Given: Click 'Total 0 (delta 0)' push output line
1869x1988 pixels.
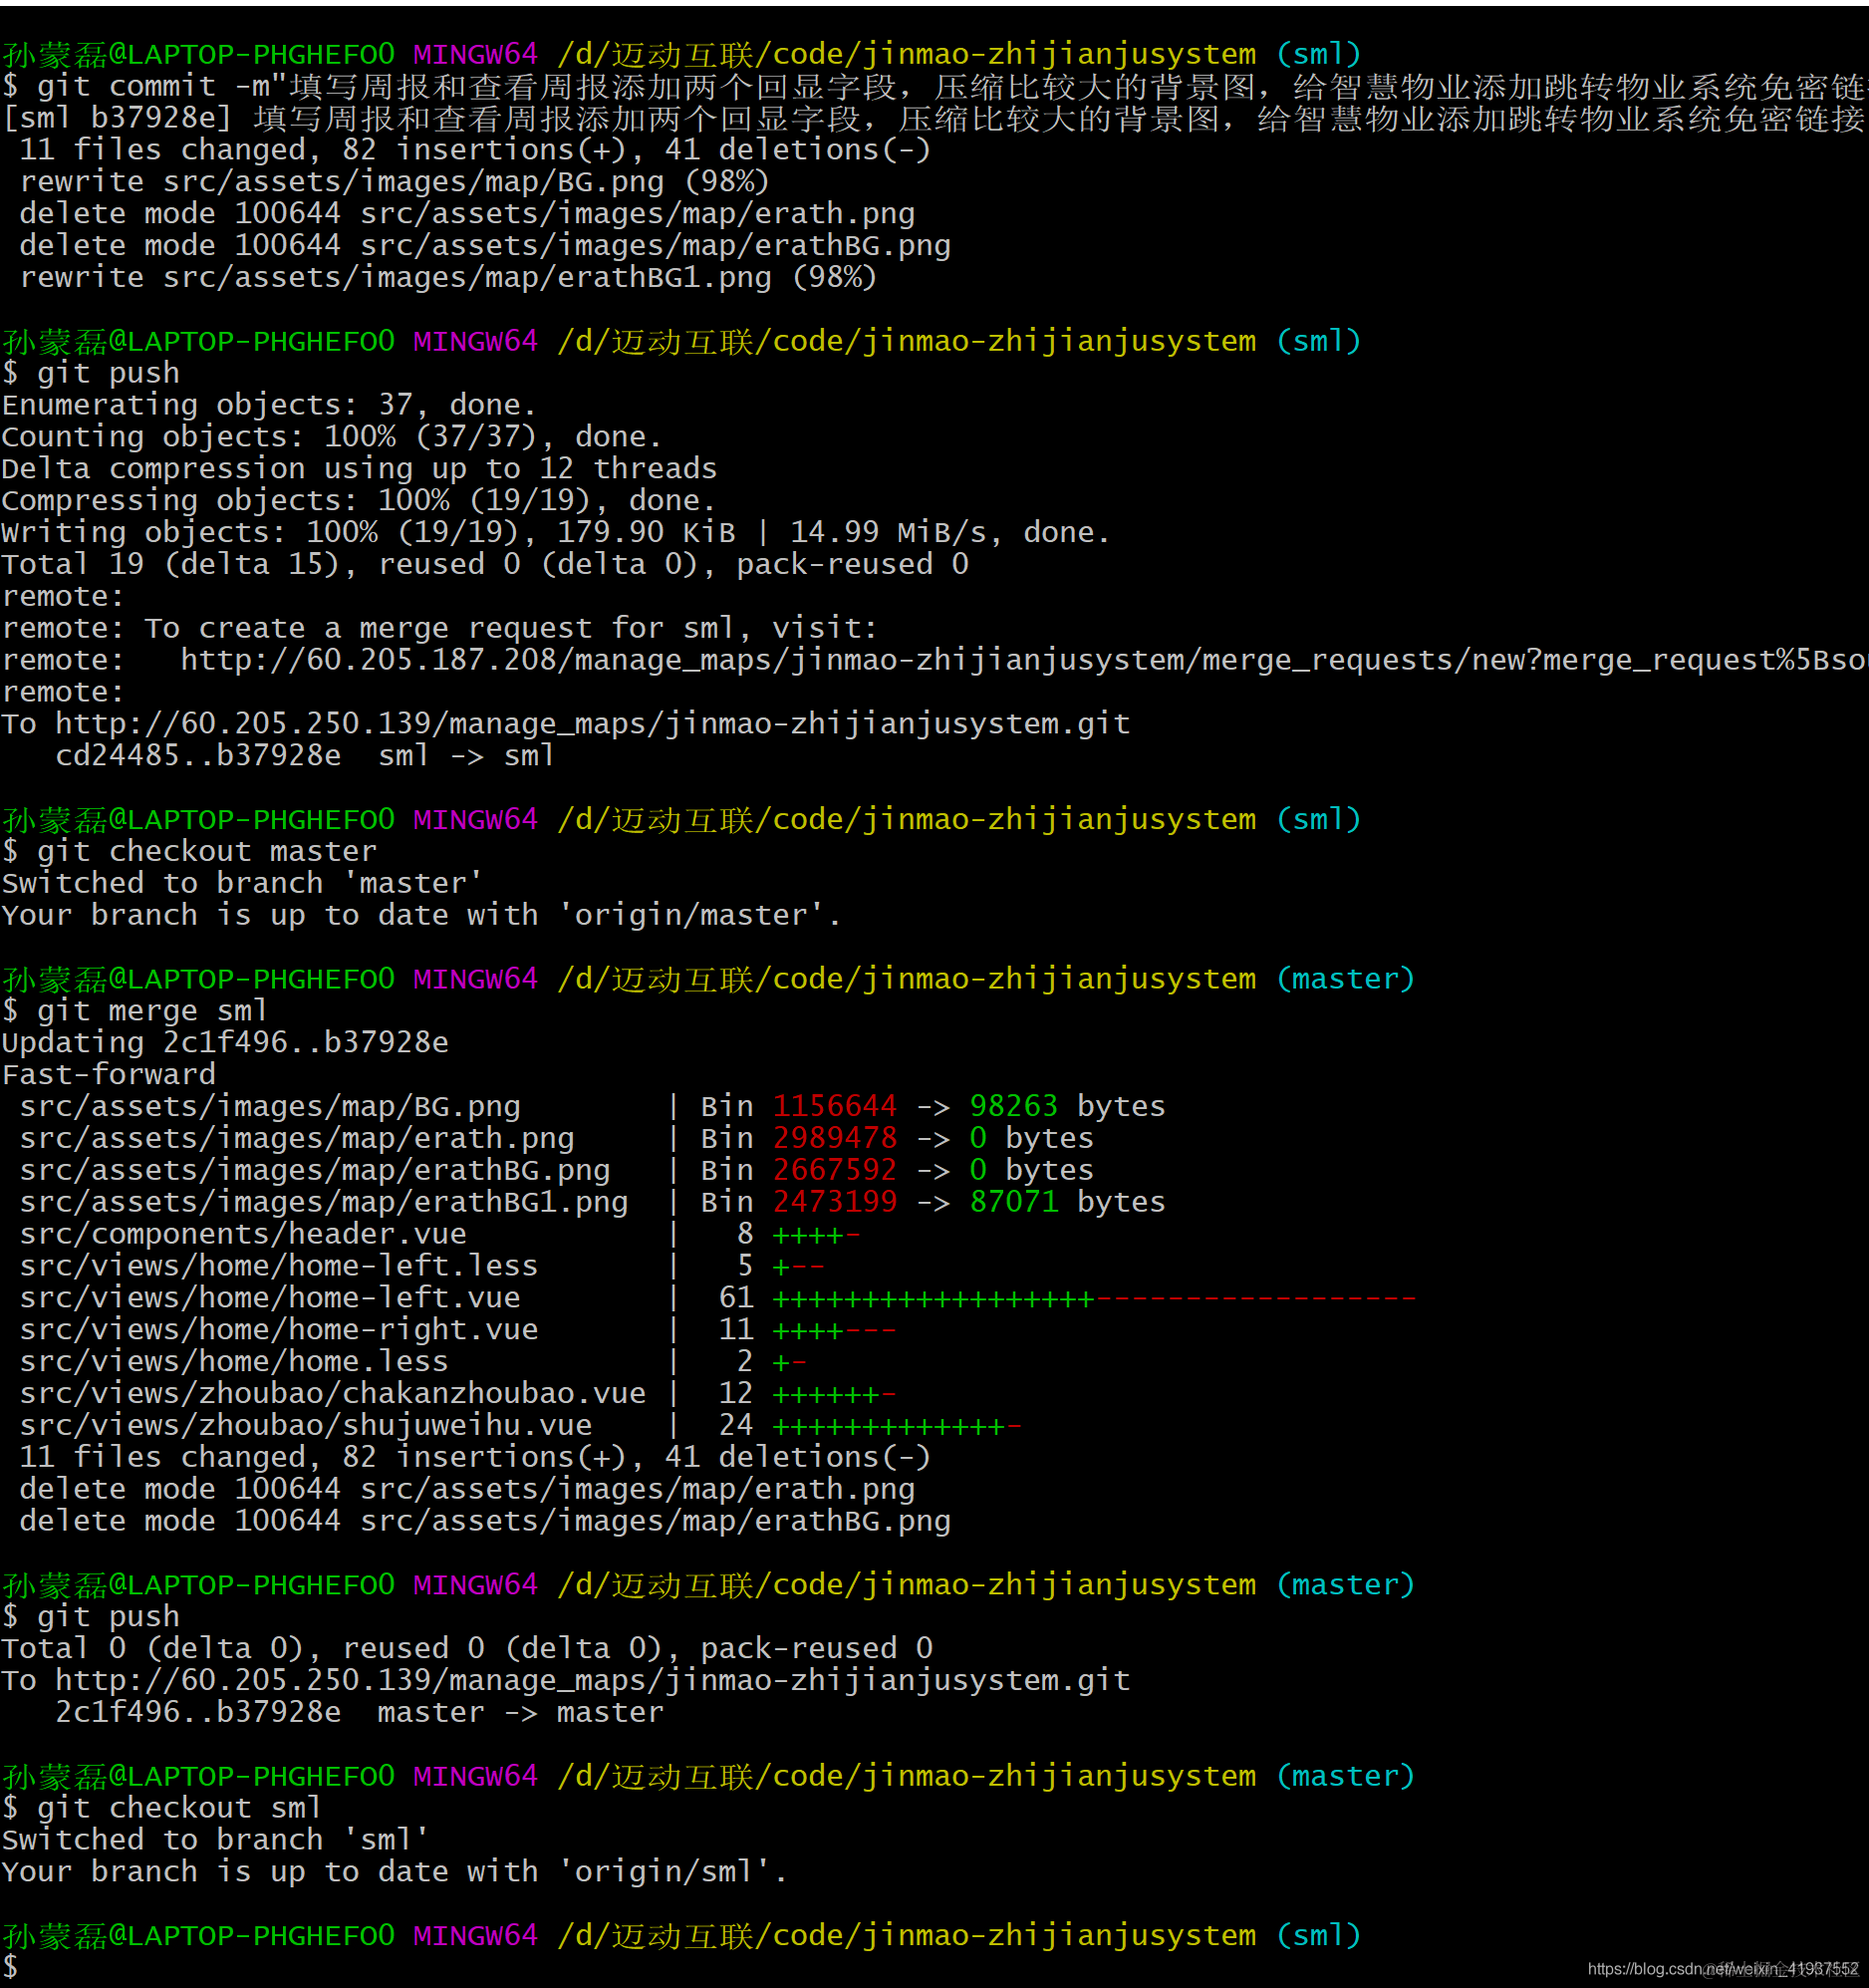Looking at the screenshot, I should click(x=467, y=1648).
